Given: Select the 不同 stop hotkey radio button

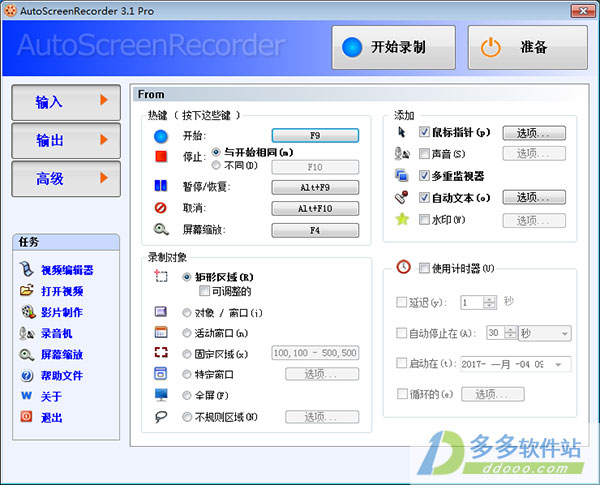Looking at the screenshot, I should pos(216,165).
